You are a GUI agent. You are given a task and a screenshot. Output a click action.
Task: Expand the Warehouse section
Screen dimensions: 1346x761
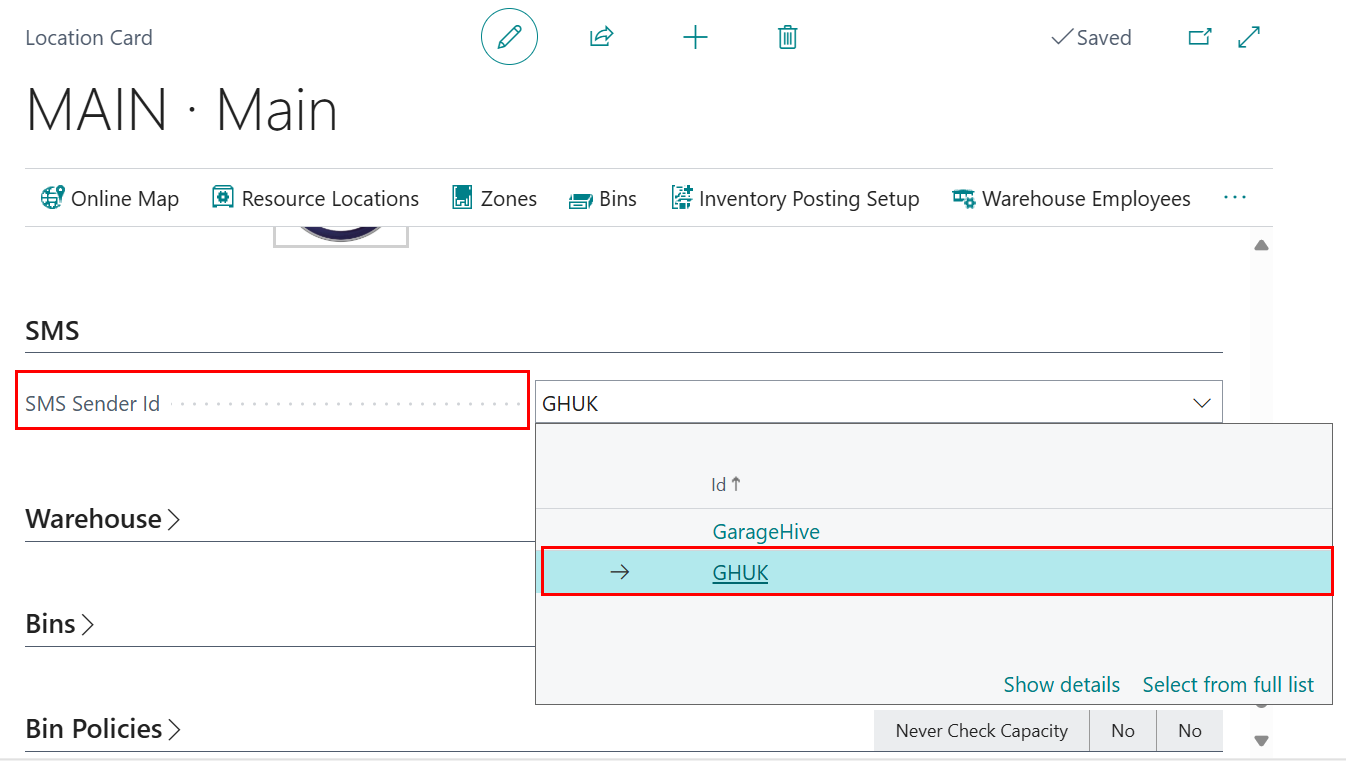click(103, 519)
